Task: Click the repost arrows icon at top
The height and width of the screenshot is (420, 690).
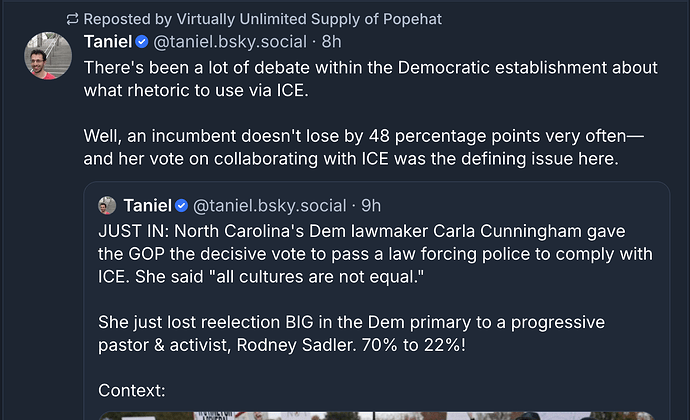Action: (72, 19)
